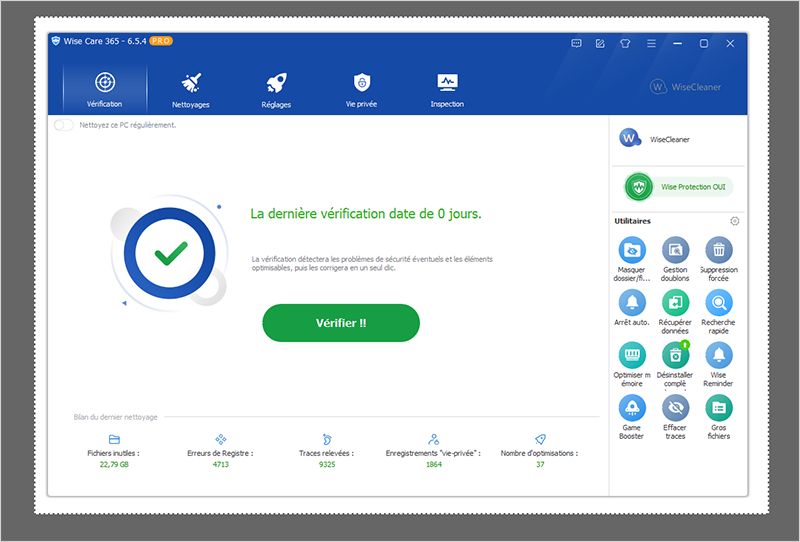This screenshot has width=800, height=542.
Task: Open the Réglages tab
Action: tap(276, 90)
